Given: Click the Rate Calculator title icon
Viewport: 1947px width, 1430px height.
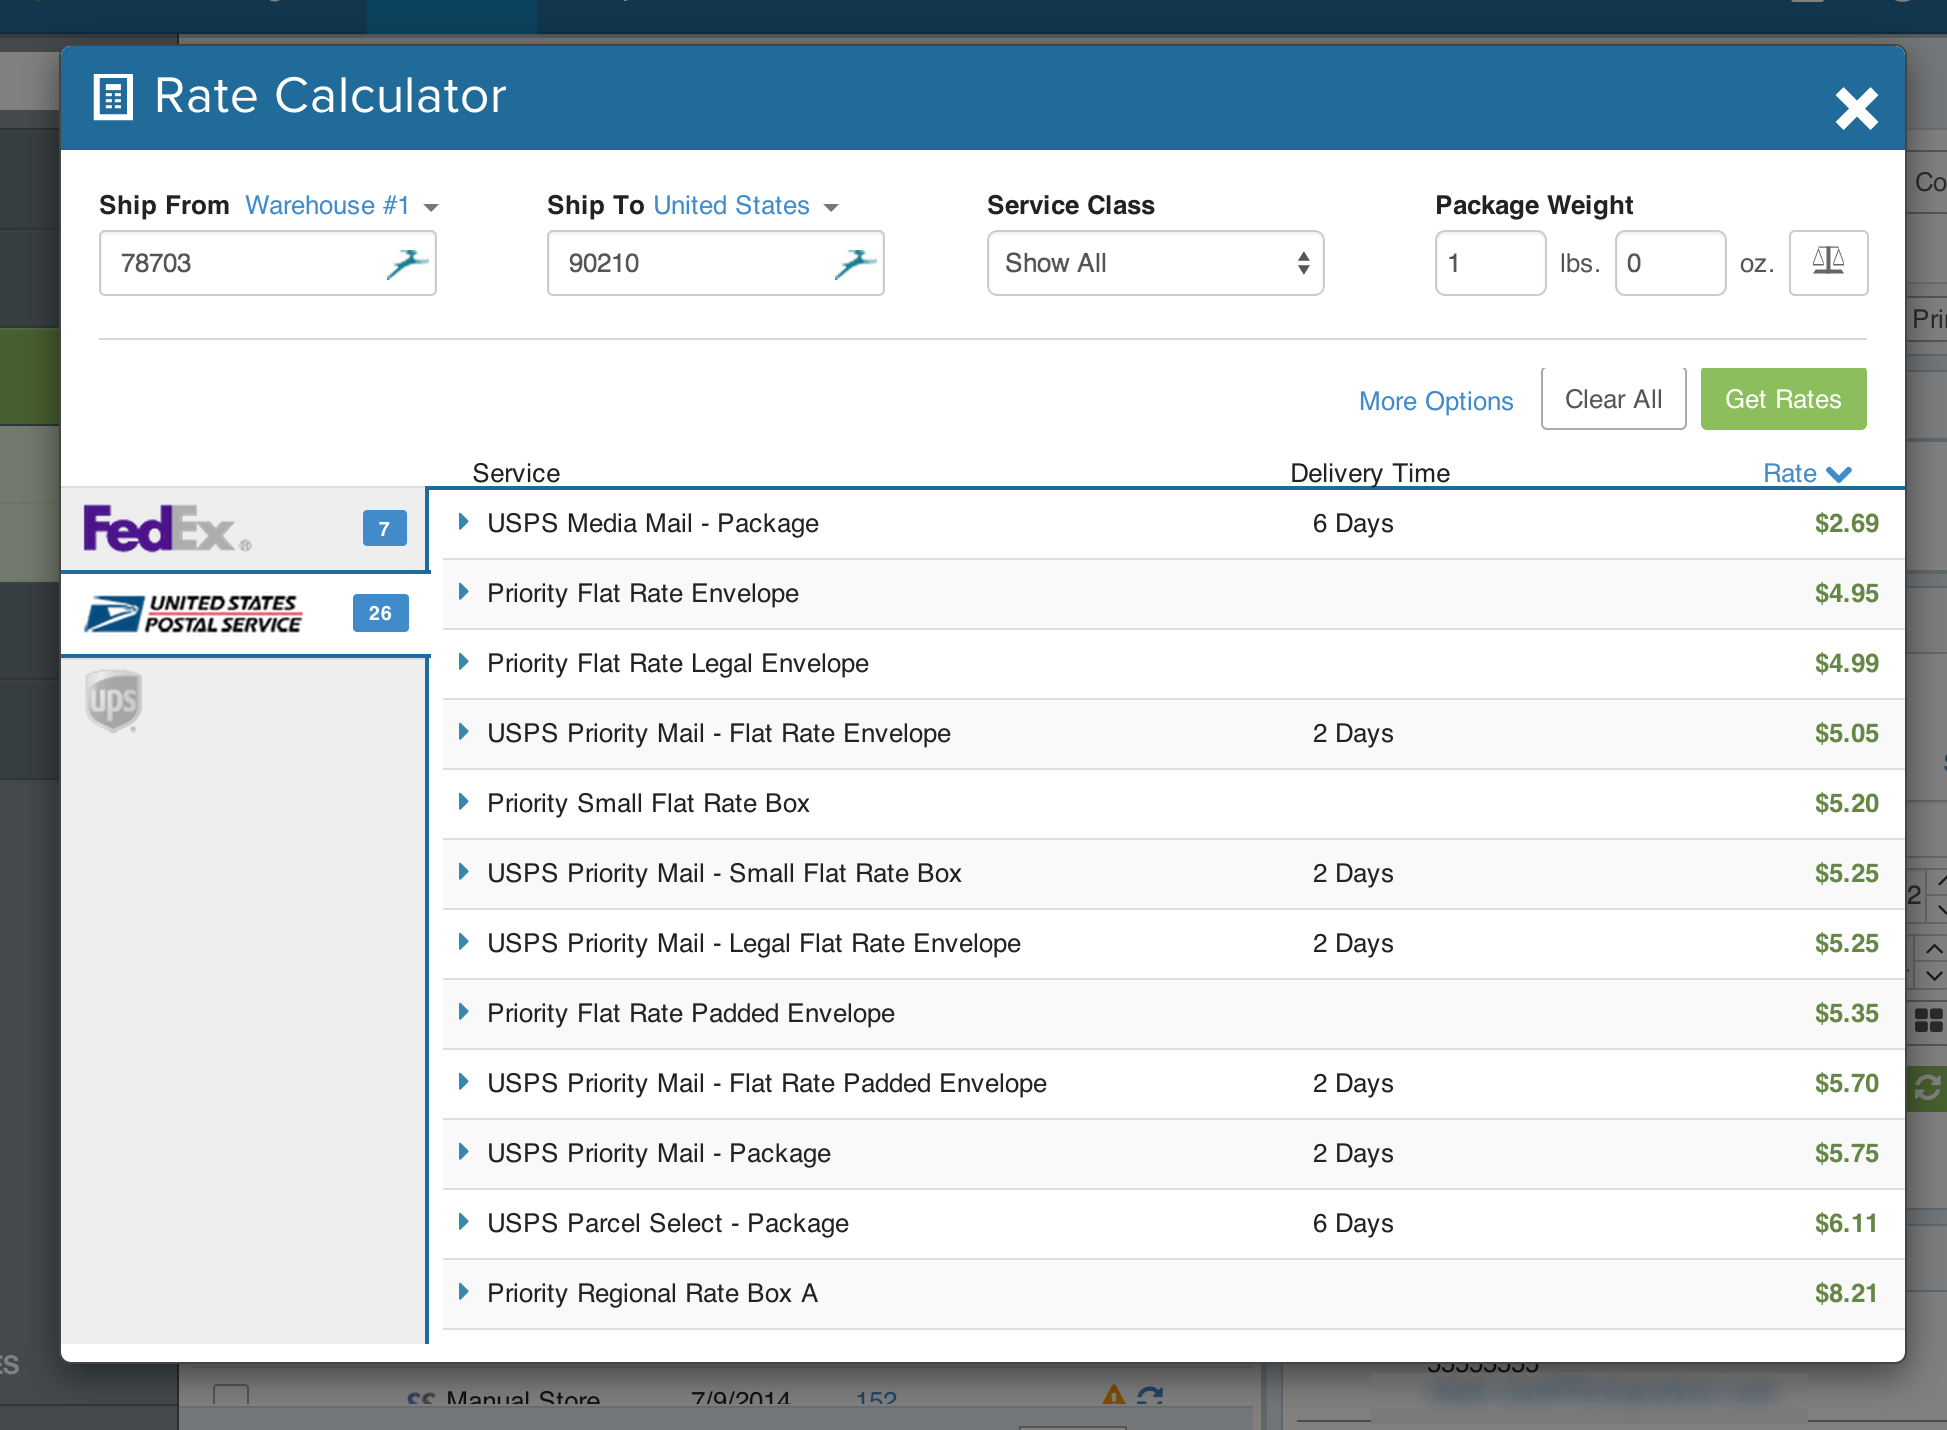Looking at the screenshot, I should (113, 97).
